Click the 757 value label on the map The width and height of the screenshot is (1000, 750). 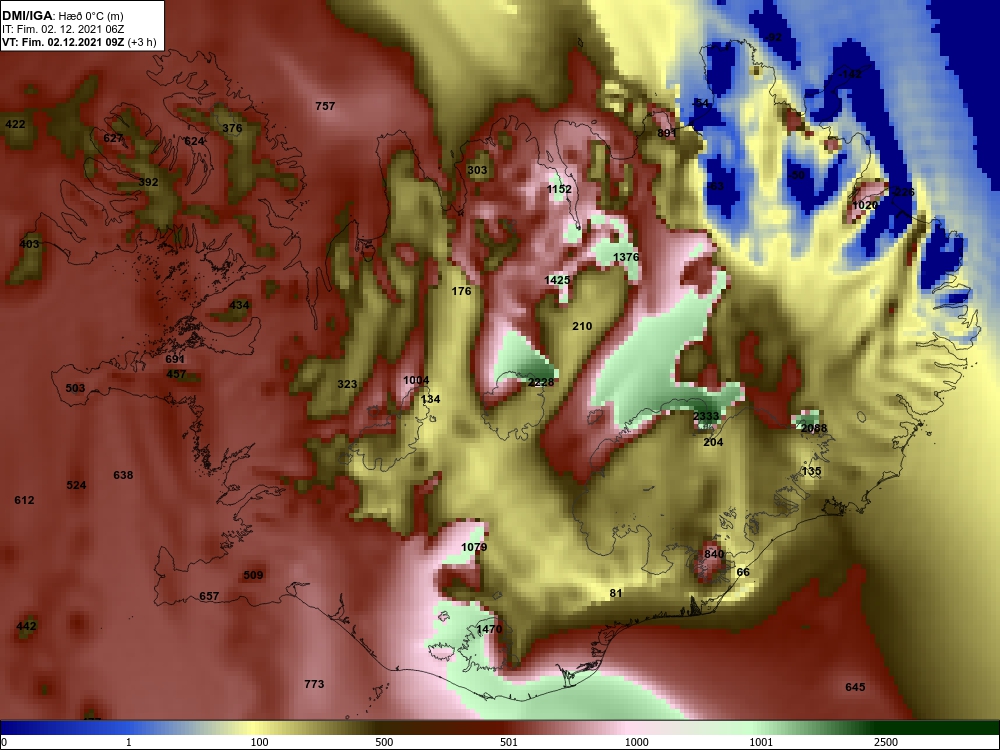325,106
